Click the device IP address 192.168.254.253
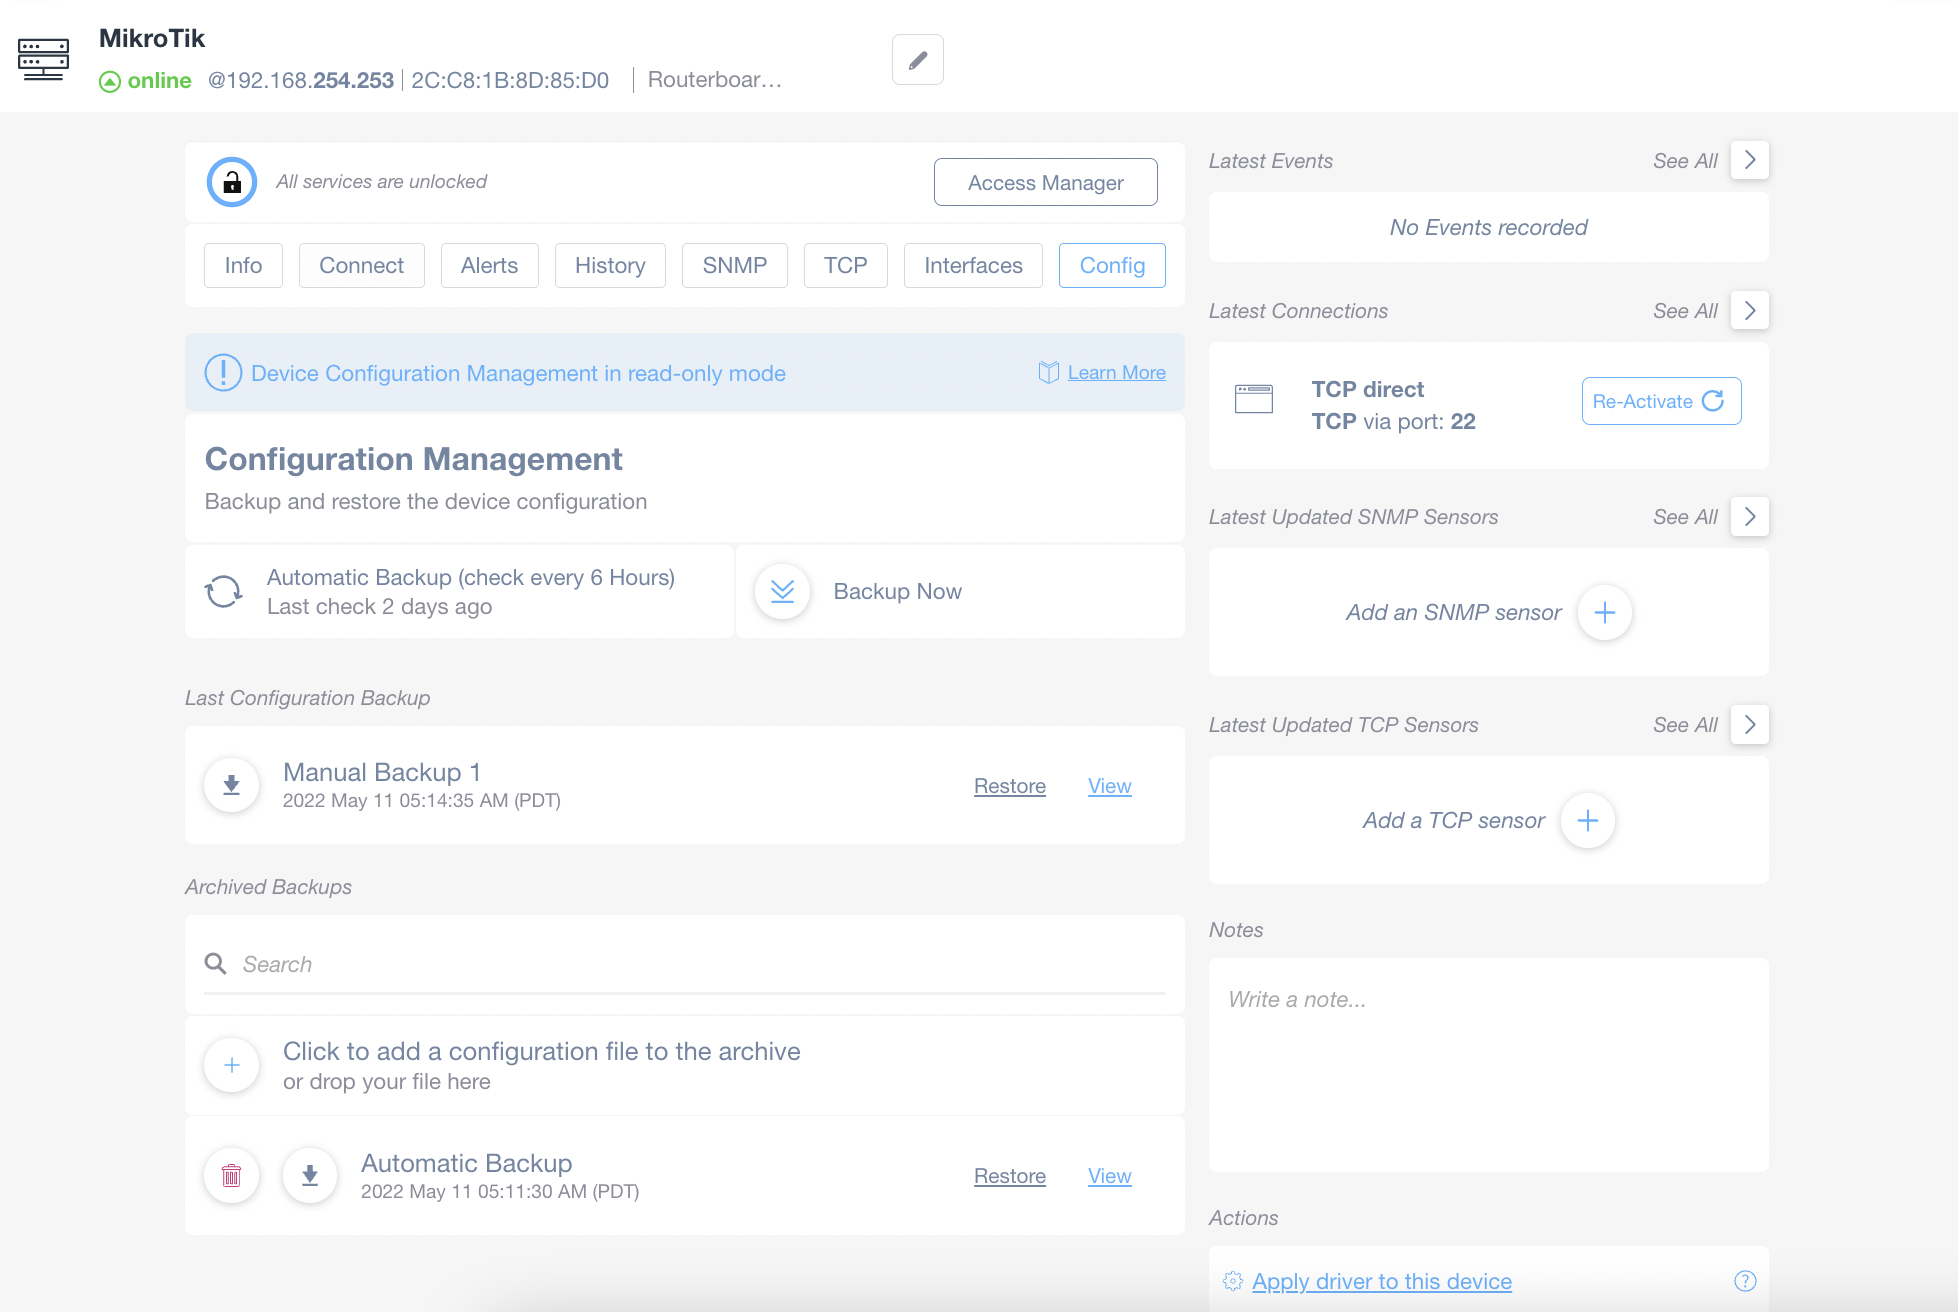 (300, 80)
